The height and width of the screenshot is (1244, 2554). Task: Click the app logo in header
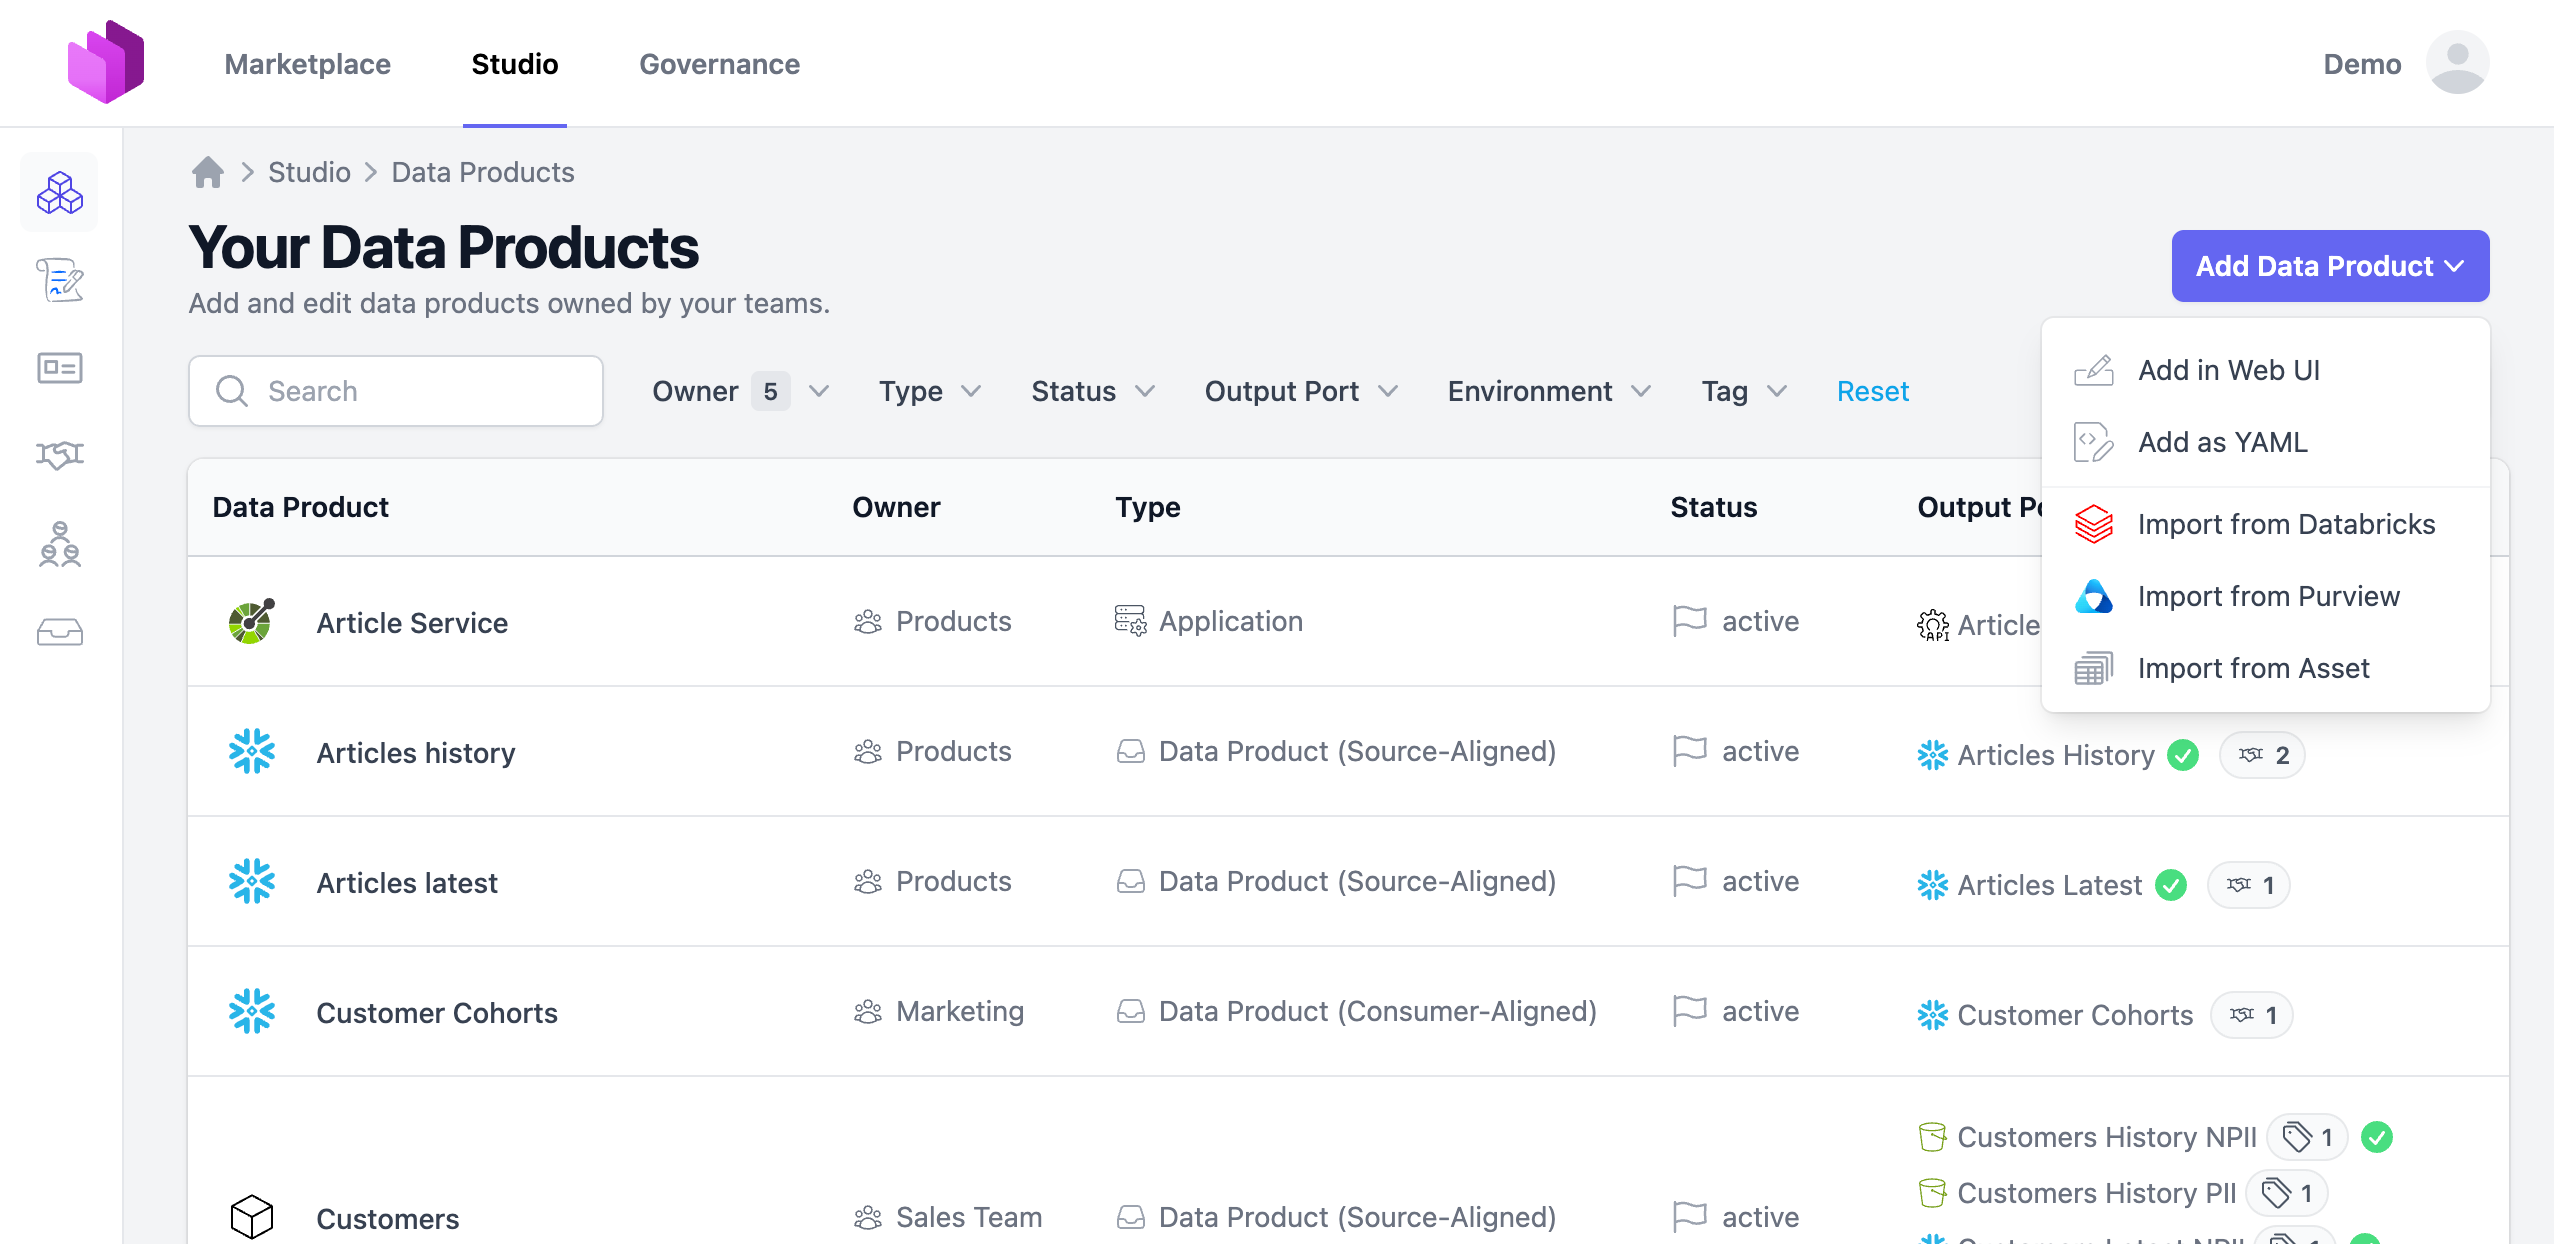[x=106, y=62]
